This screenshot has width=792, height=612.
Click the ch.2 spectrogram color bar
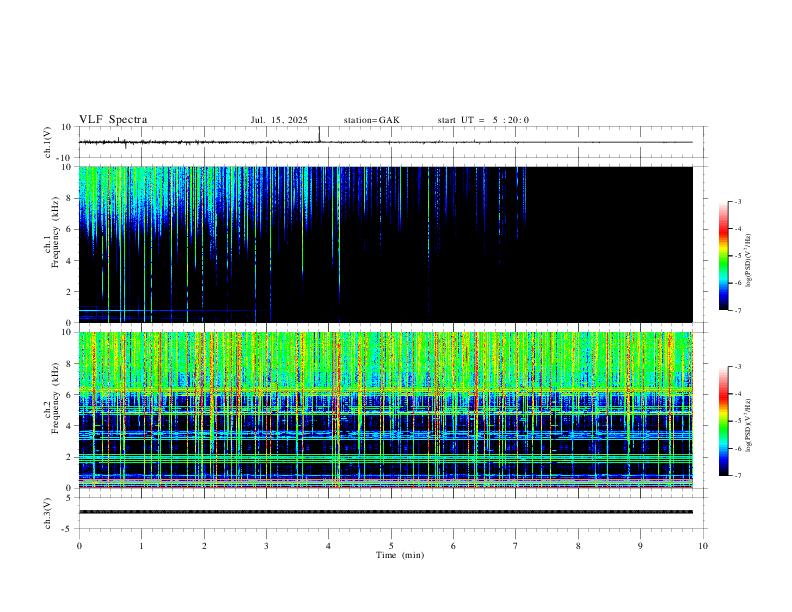tap(723, 421)
